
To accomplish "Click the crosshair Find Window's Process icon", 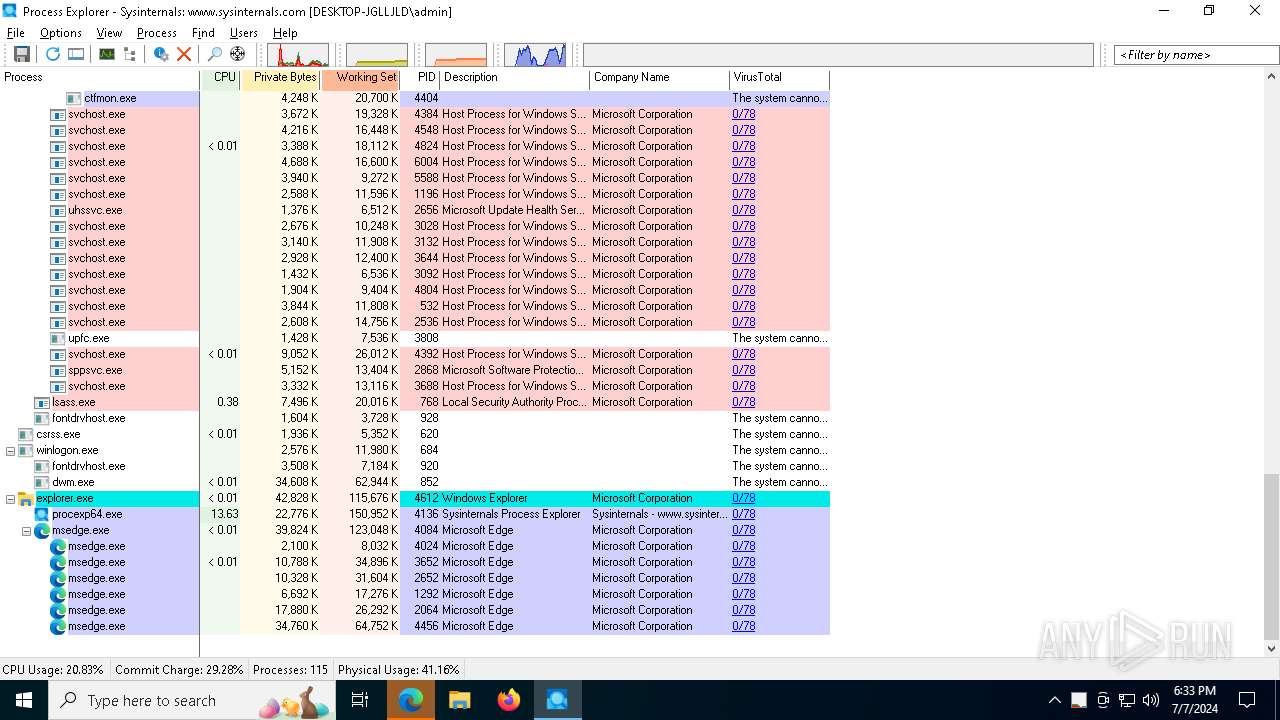I will tap(237, 54).
